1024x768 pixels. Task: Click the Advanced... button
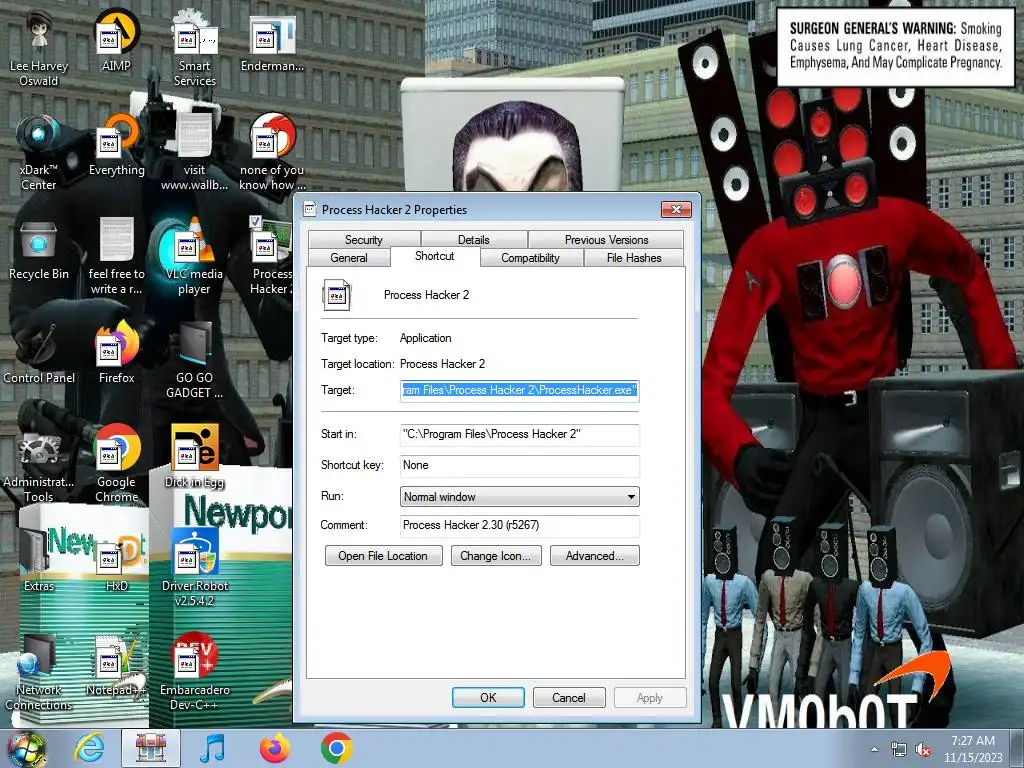pyautogui.click(x=594, y=556)
